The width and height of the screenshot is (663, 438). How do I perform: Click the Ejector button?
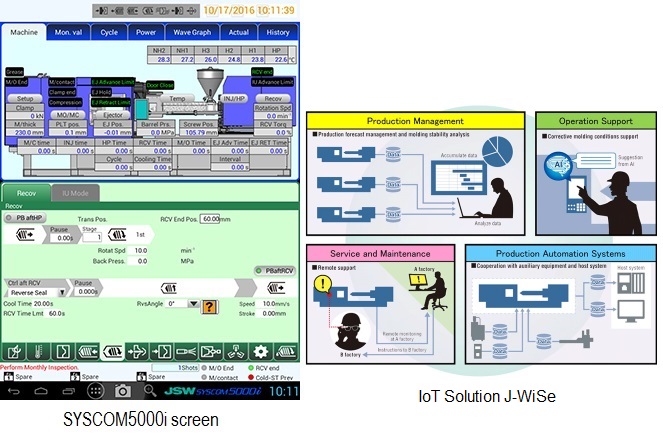(x=113, y=115)
